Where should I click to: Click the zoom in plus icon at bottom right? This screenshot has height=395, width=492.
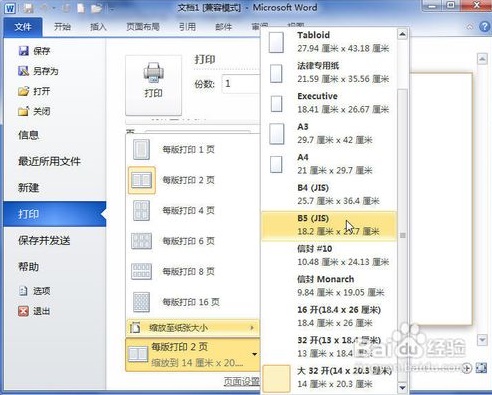coord(467,368)
